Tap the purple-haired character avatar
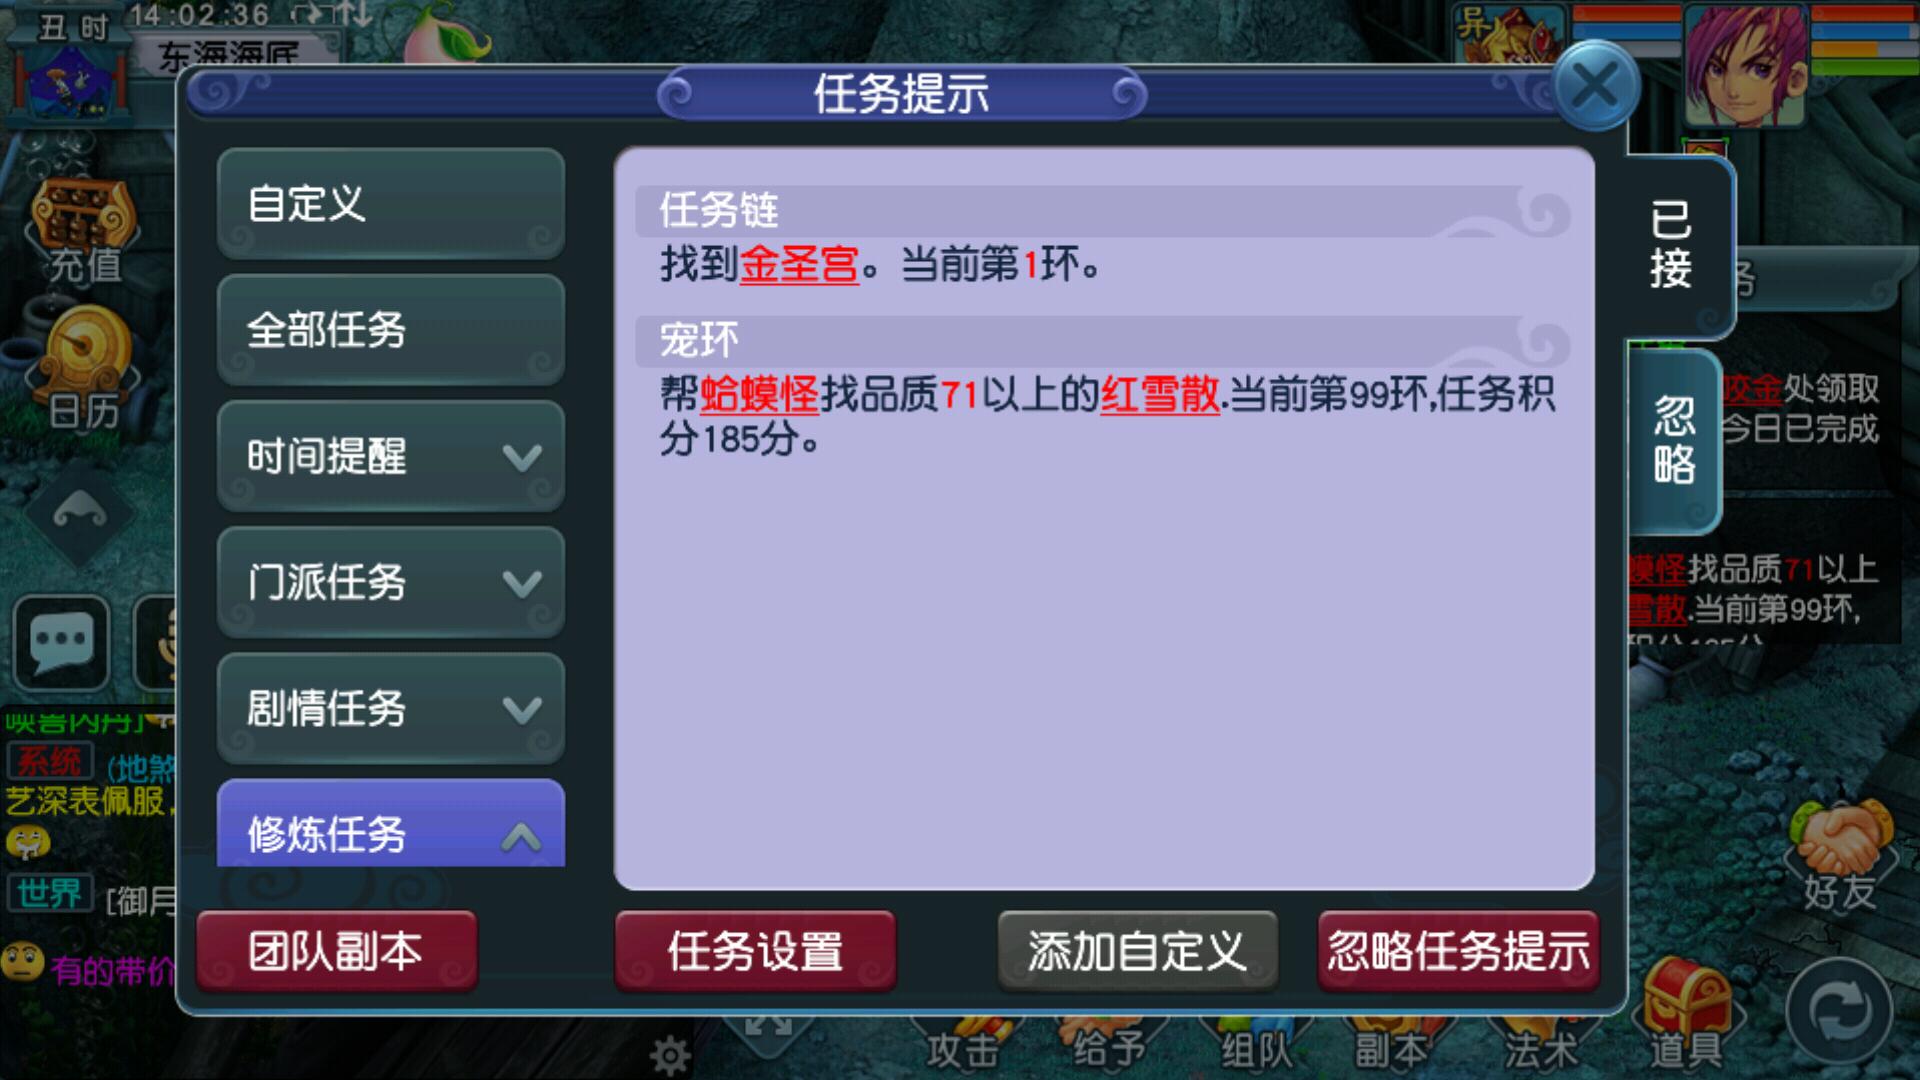This screenshot has width=1920, height=1080. click(x=1746, y=66)
